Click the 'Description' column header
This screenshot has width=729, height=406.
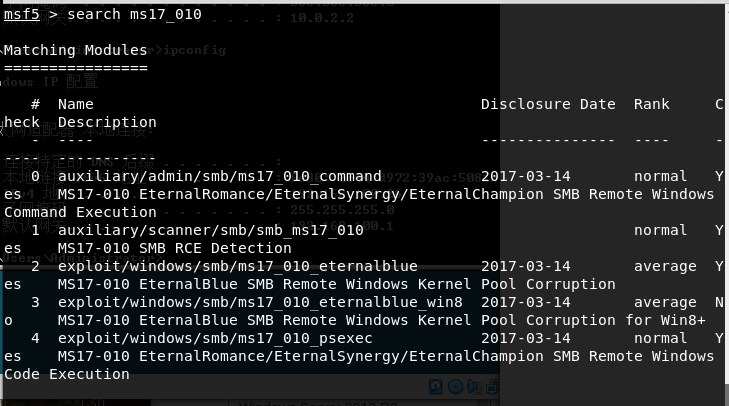(107, 122)
